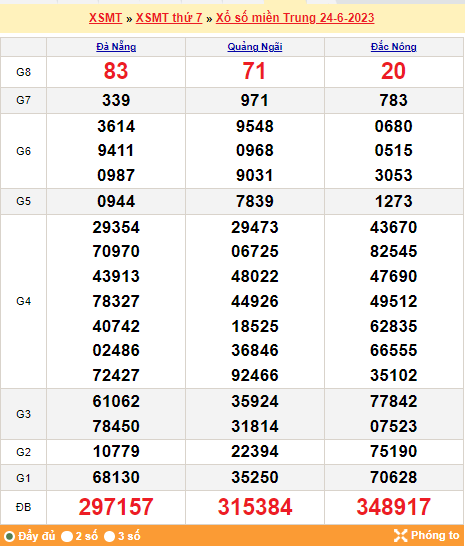465x546 pixels.
Task: Click the Phóng to expand icon
Action: tap(401, 536)
